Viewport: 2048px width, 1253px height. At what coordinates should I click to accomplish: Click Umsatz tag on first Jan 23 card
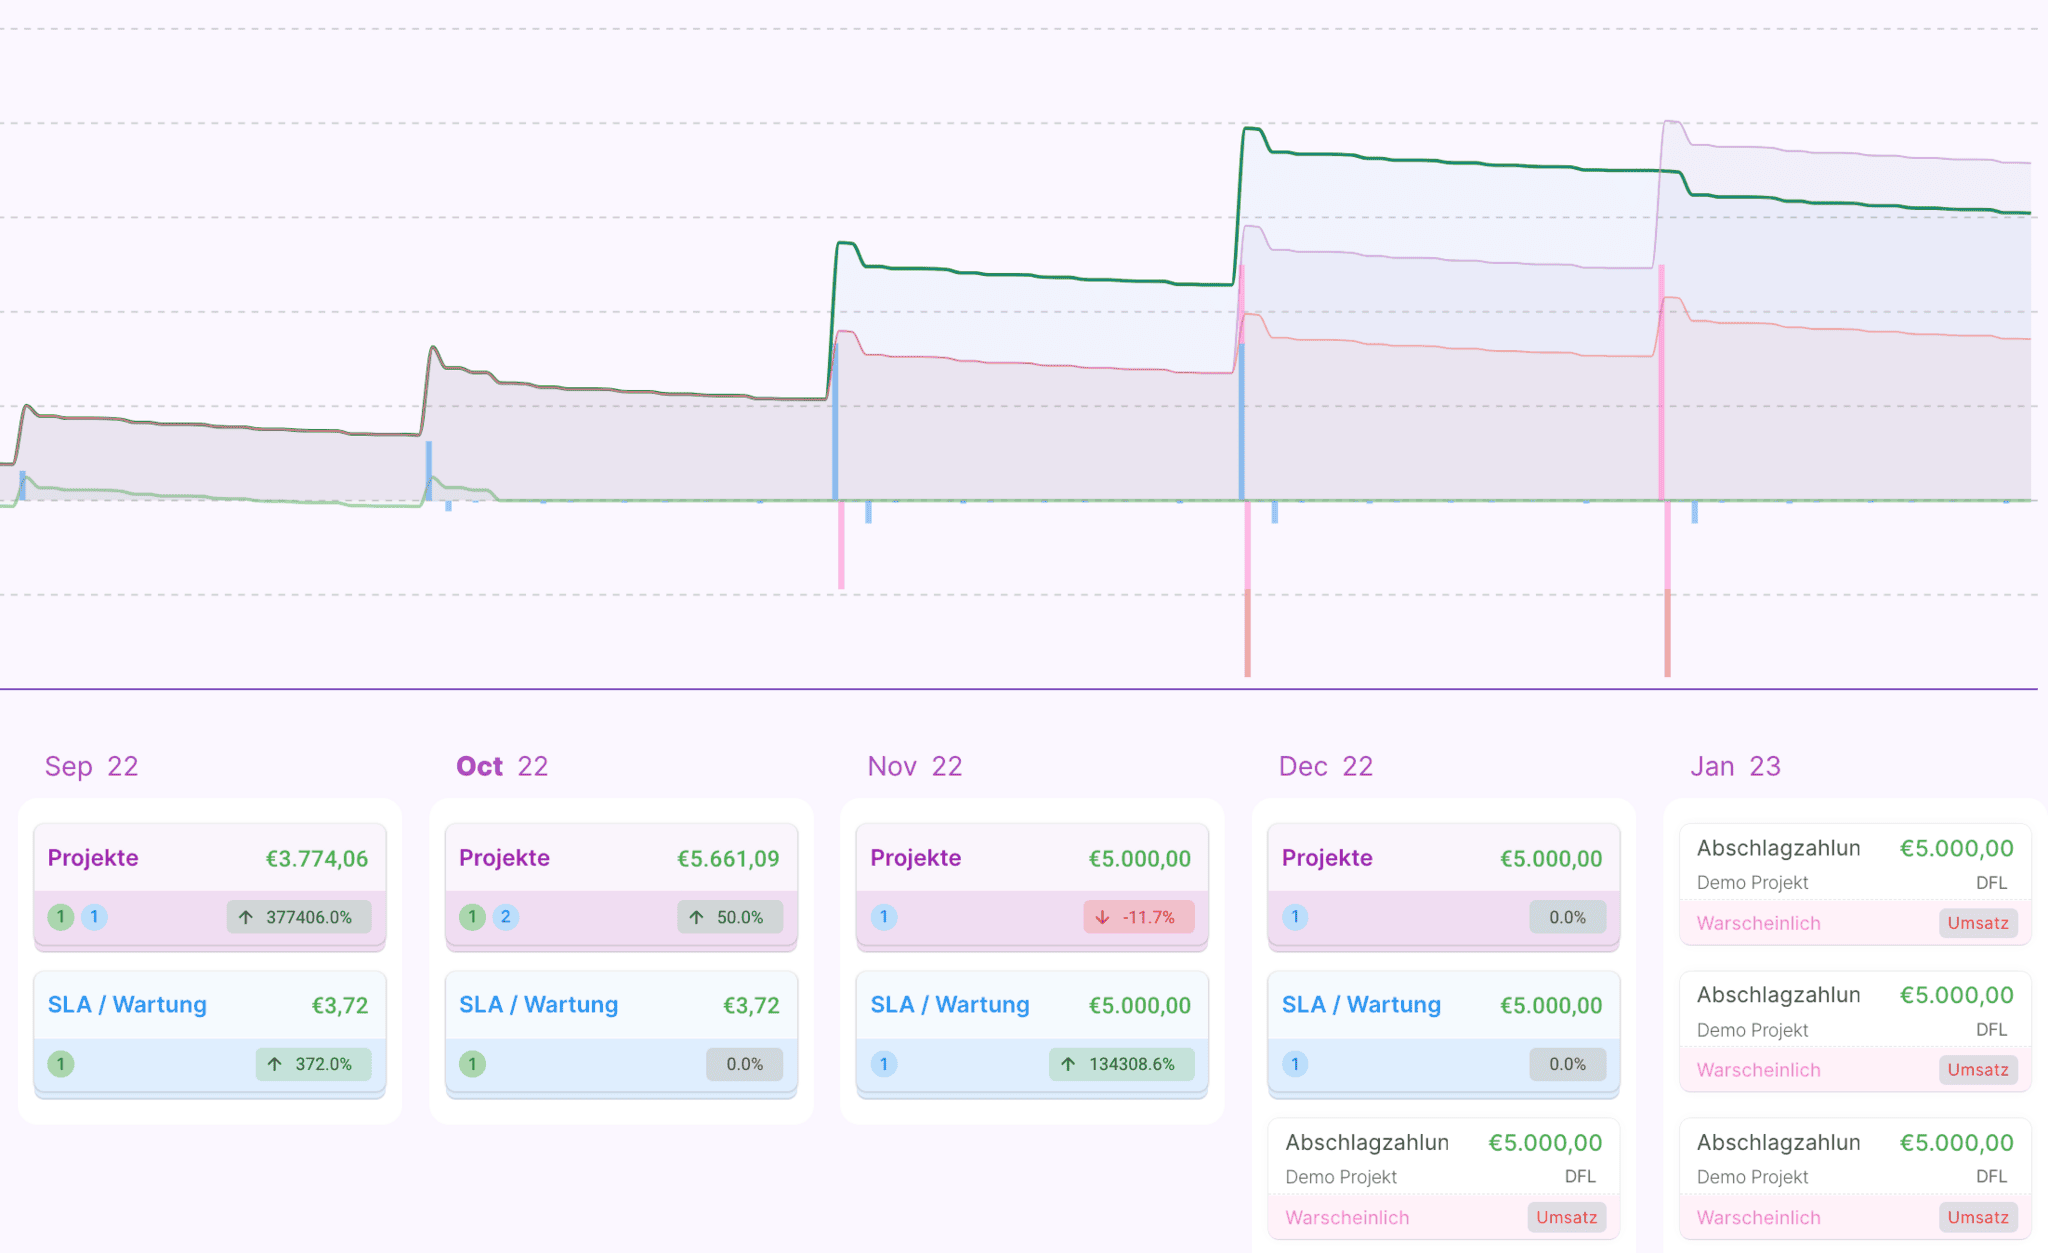tap(1977, 923)
